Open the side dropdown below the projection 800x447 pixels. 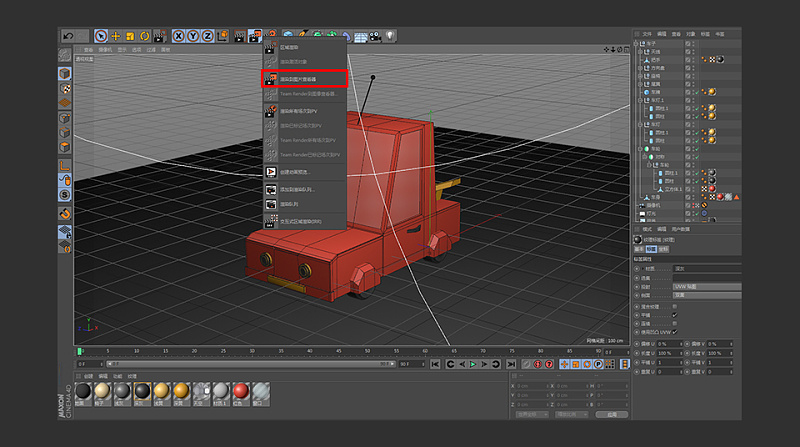707,295
